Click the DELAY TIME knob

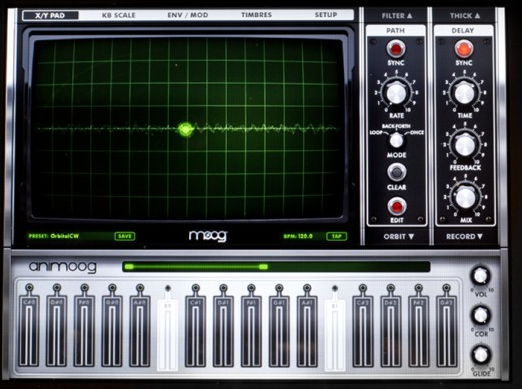(x=464, y=93)
